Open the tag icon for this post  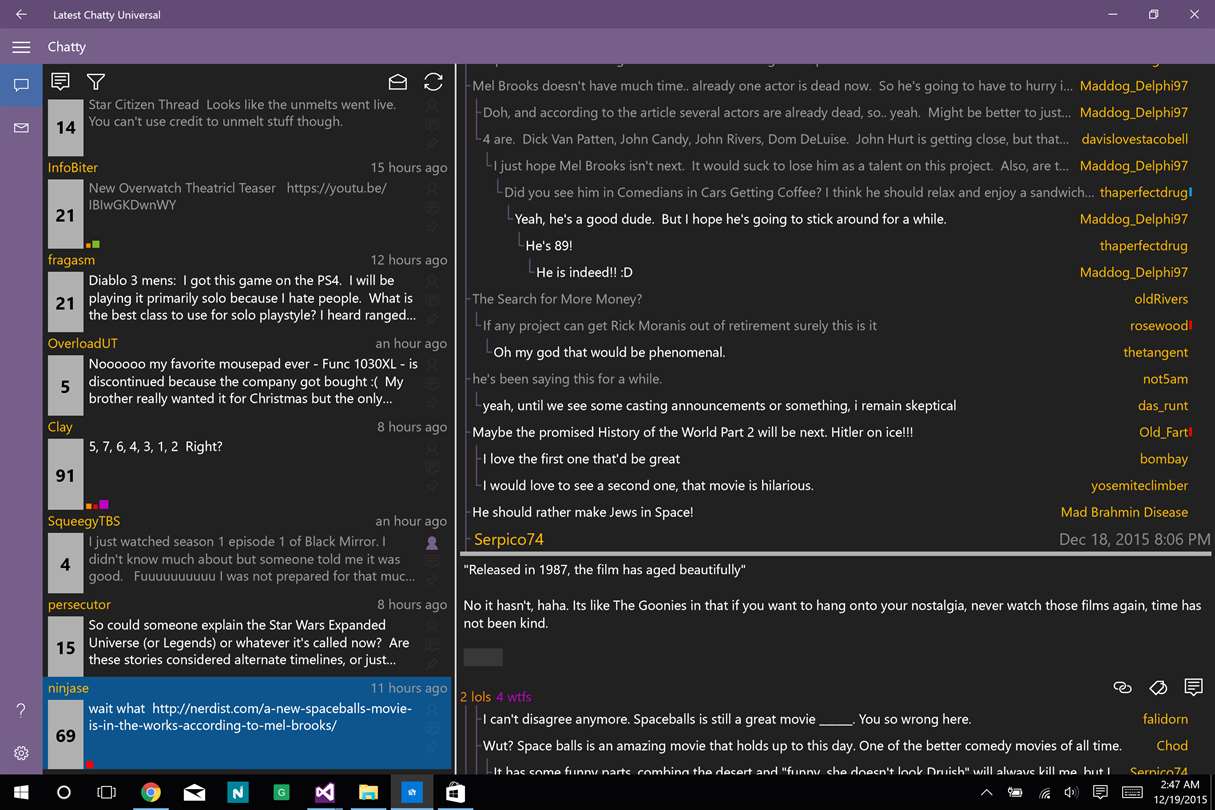(1158, 687)
